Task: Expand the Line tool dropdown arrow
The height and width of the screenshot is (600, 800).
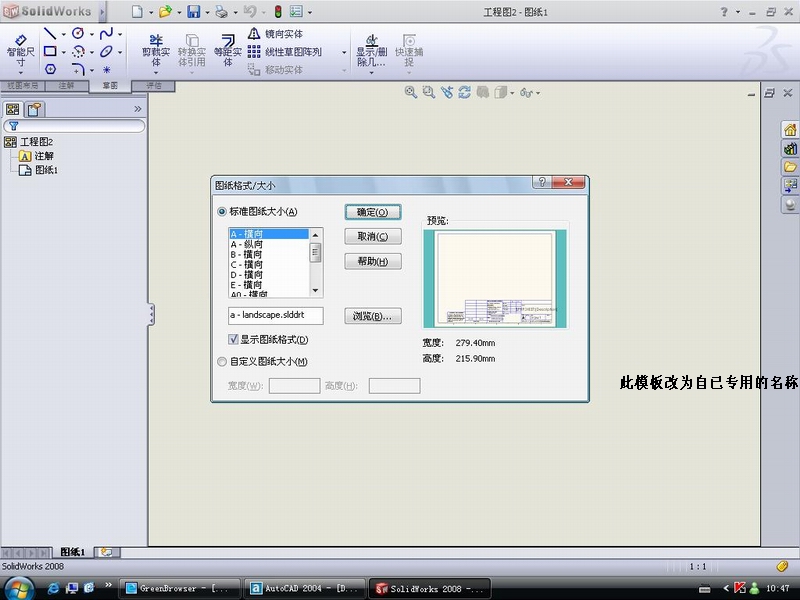Action: [x=64, y=35]
